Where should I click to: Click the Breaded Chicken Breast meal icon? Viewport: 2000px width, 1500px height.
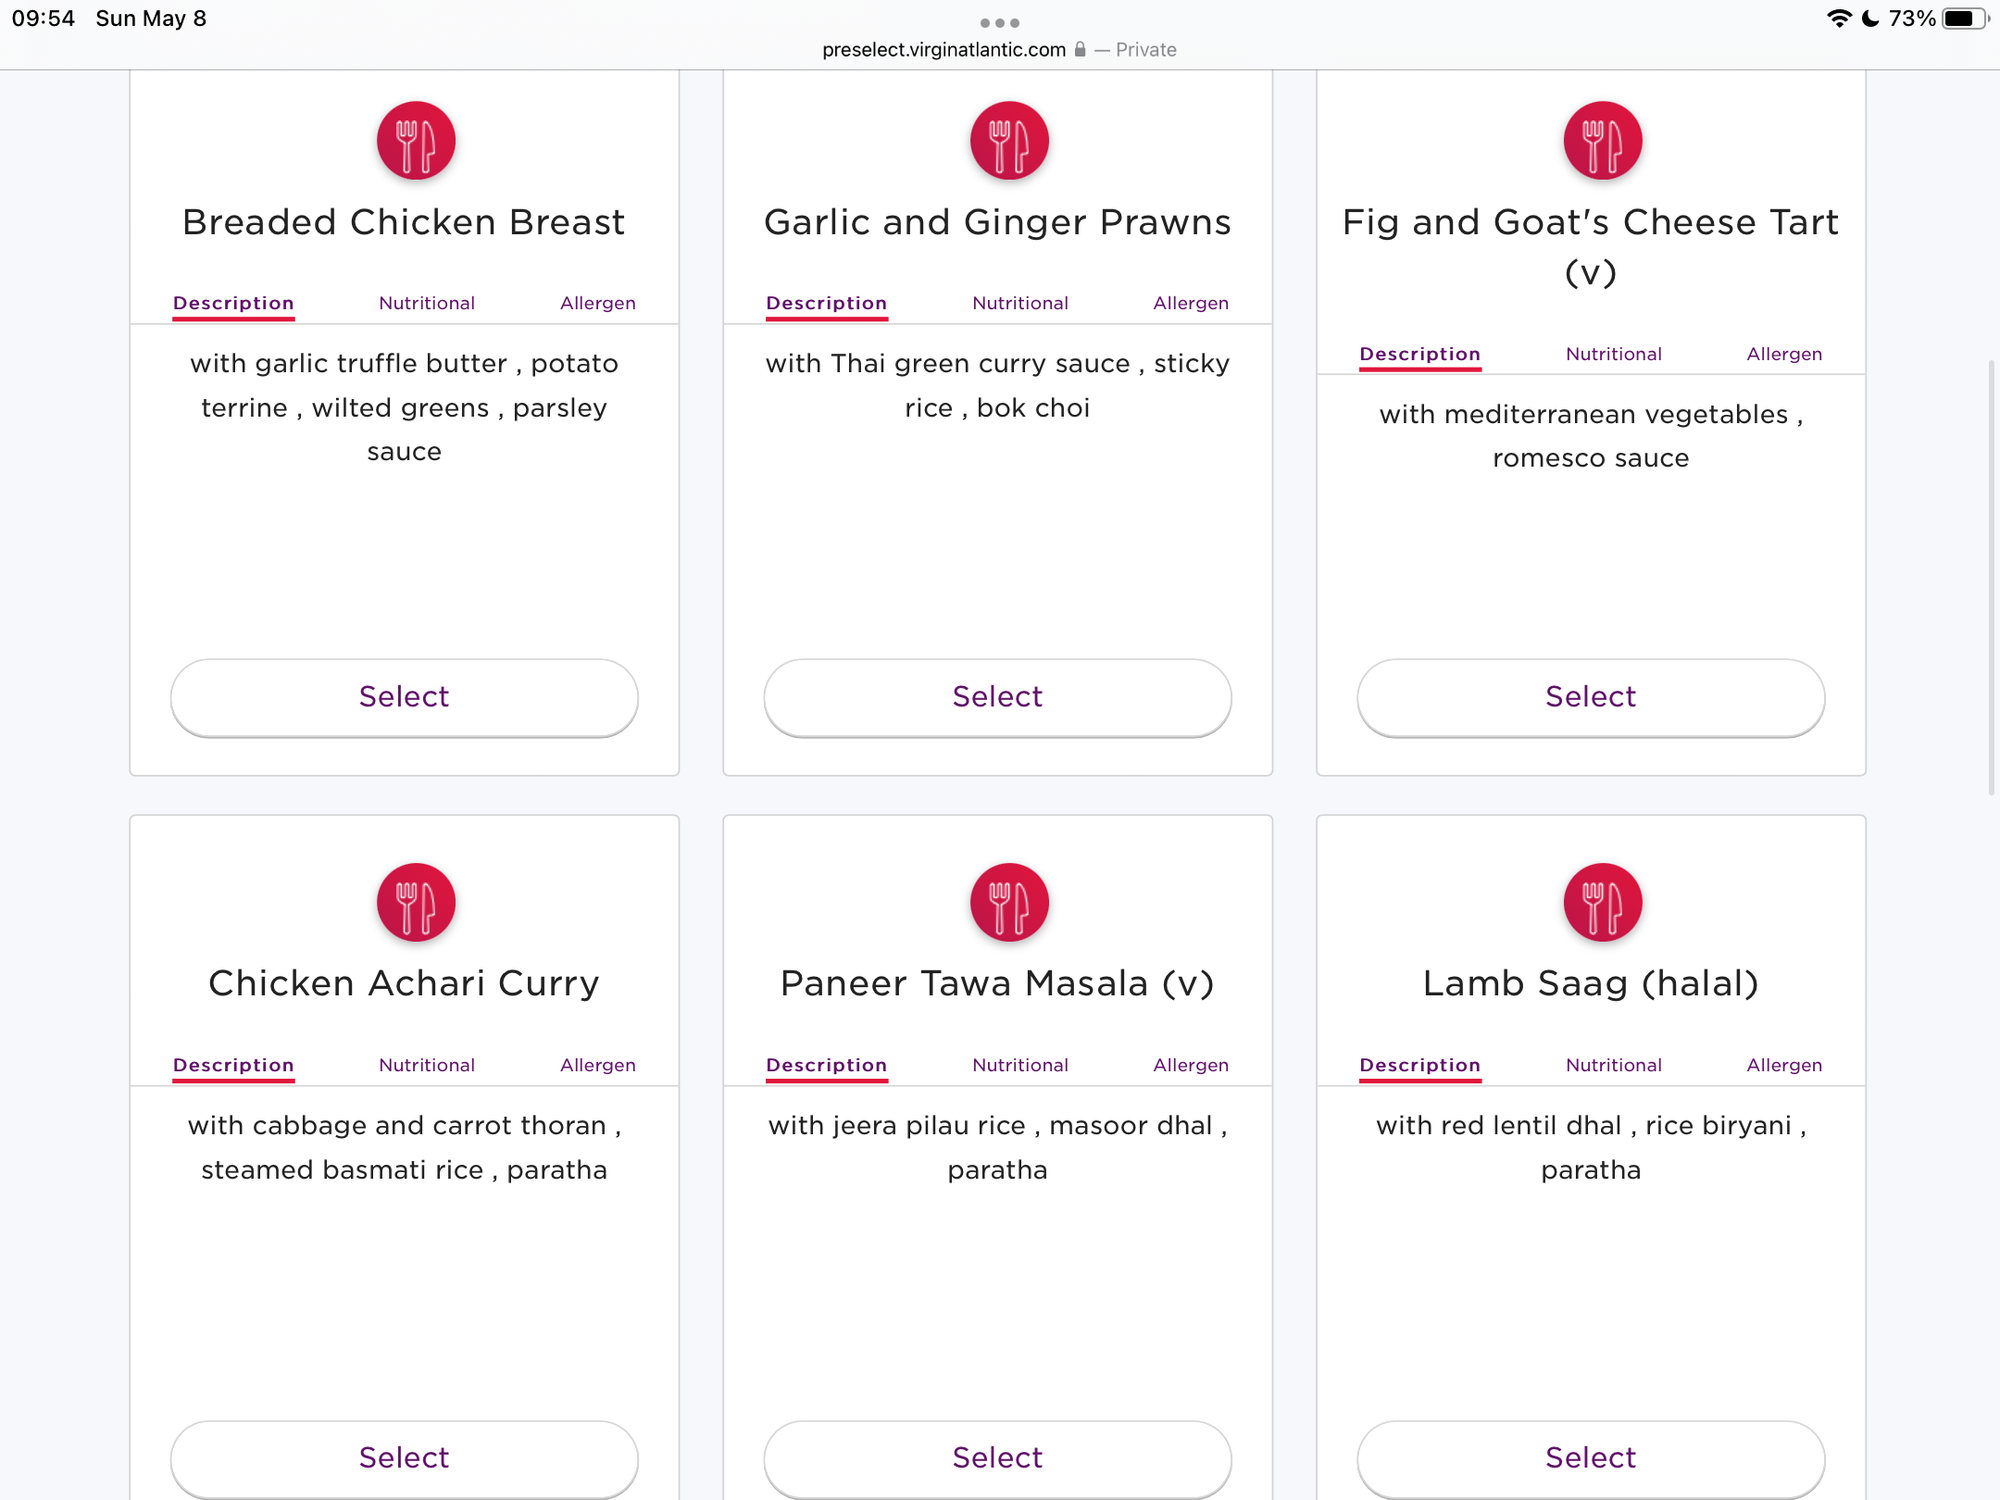pos(416,141)
